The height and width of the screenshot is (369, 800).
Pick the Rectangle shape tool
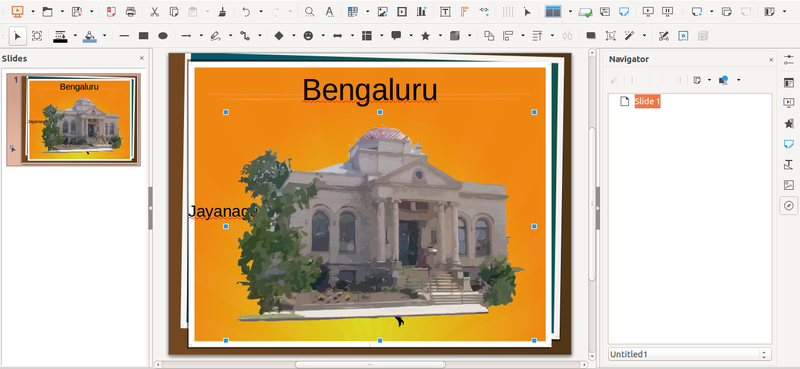pos(143,36)
